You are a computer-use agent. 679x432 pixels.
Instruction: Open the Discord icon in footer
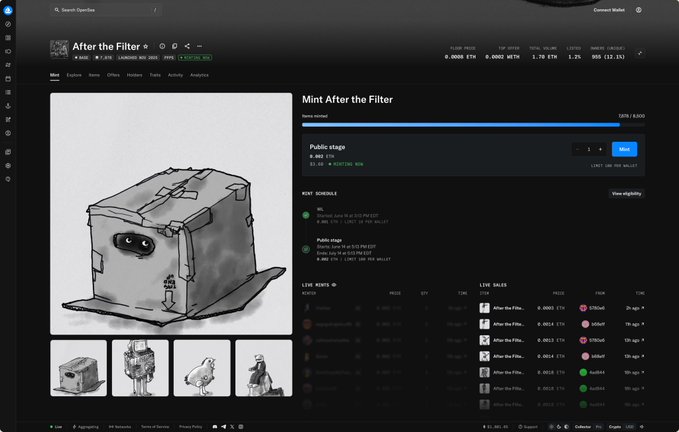215,427
